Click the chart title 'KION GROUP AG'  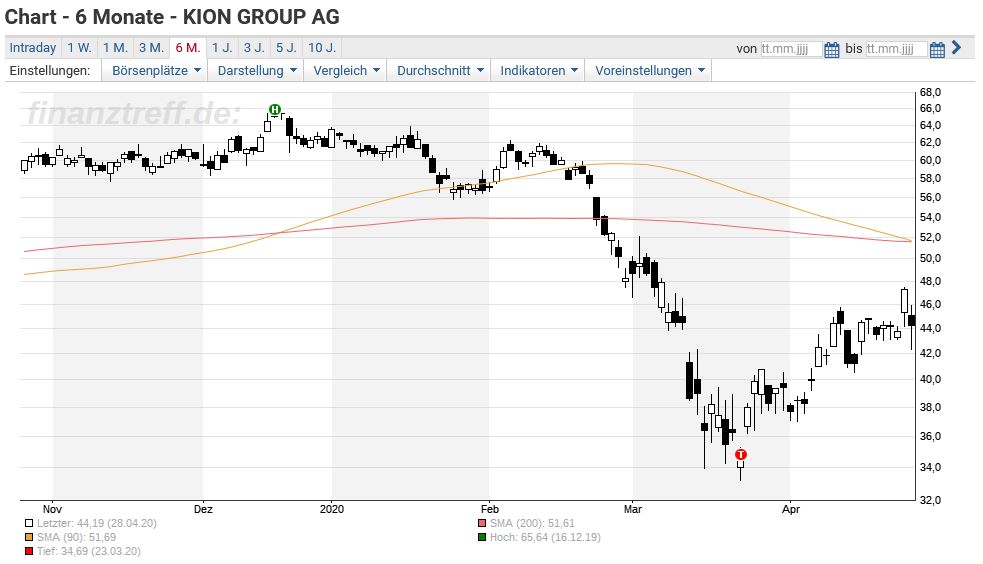[261, 17]
